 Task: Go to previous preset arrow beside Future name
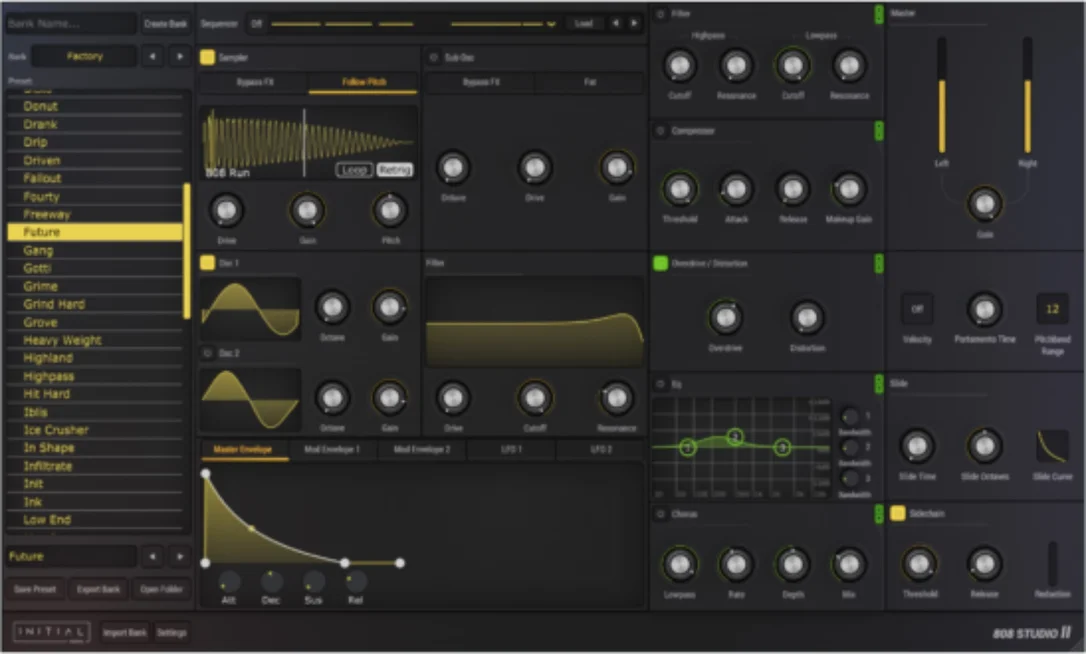coord(152,556)
